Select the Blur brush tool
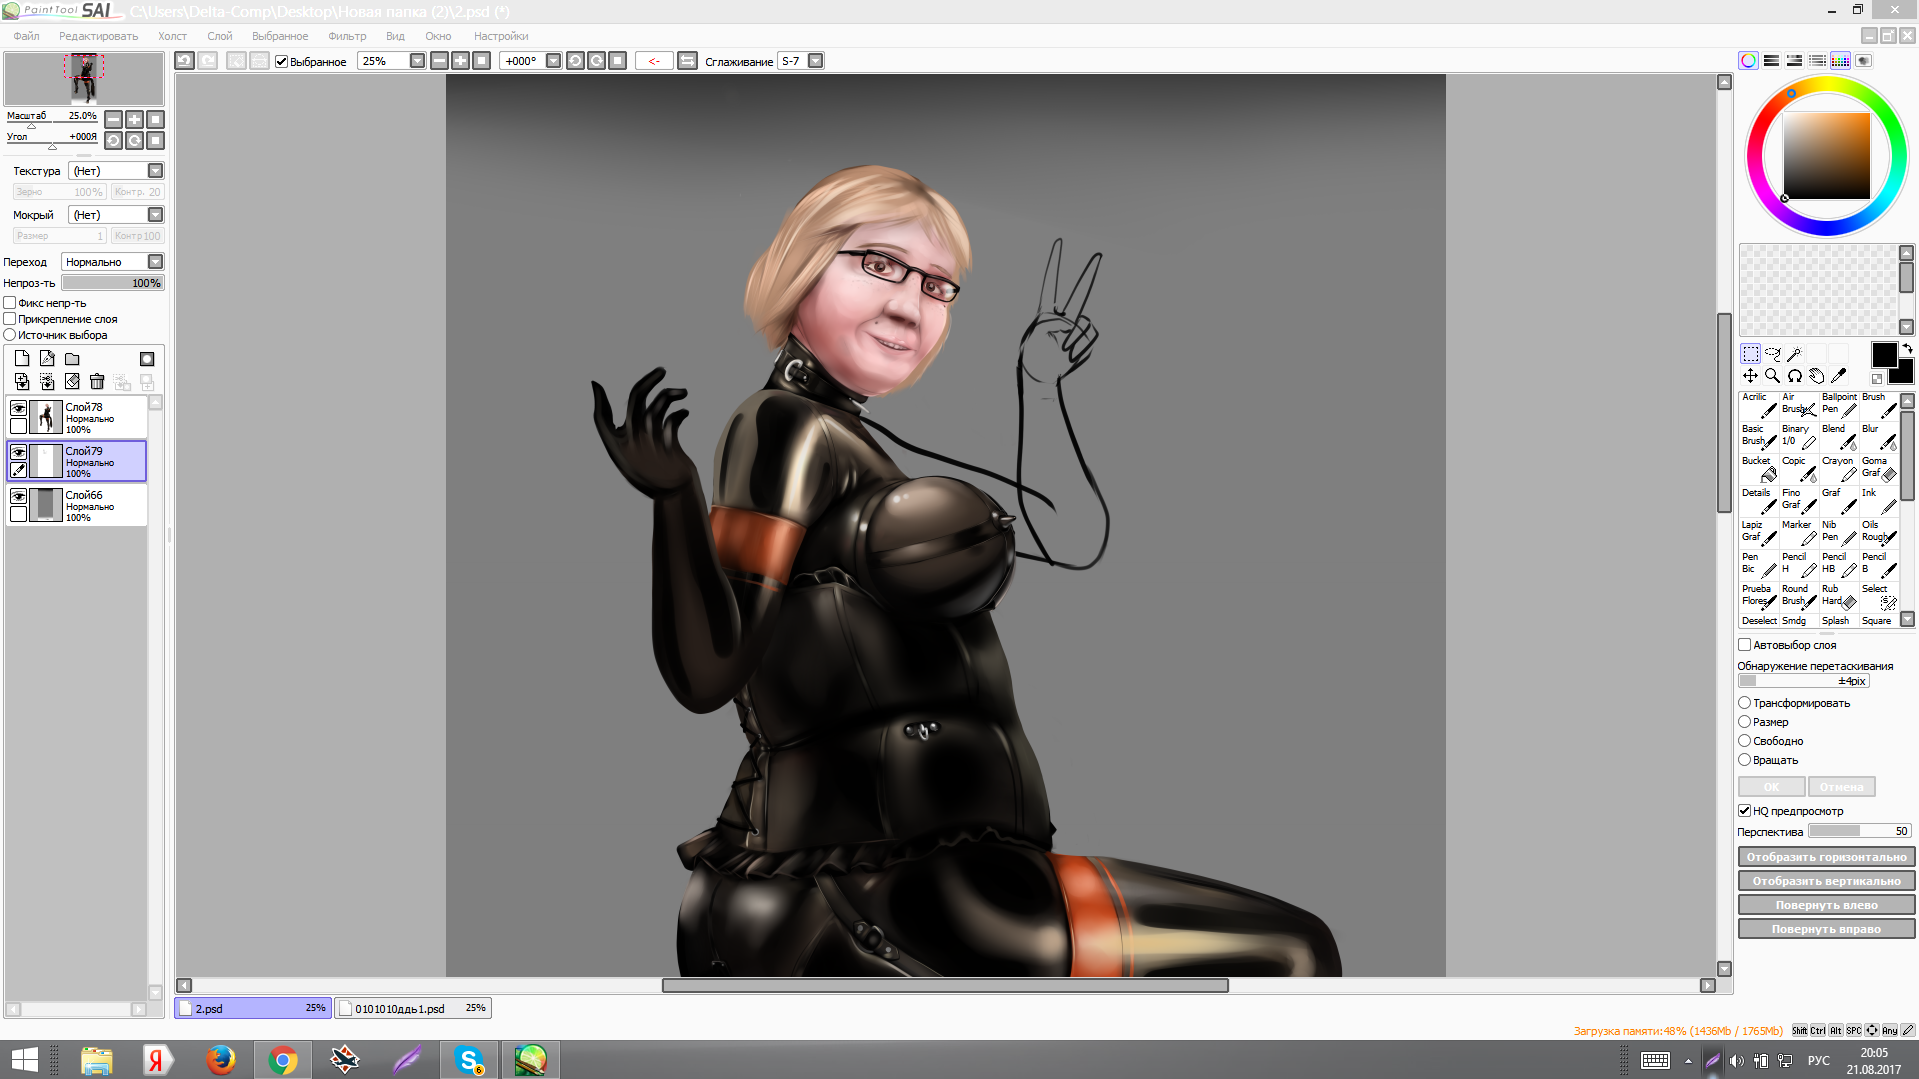This screenshot has width=1919, height=1079. (1879, 436)
